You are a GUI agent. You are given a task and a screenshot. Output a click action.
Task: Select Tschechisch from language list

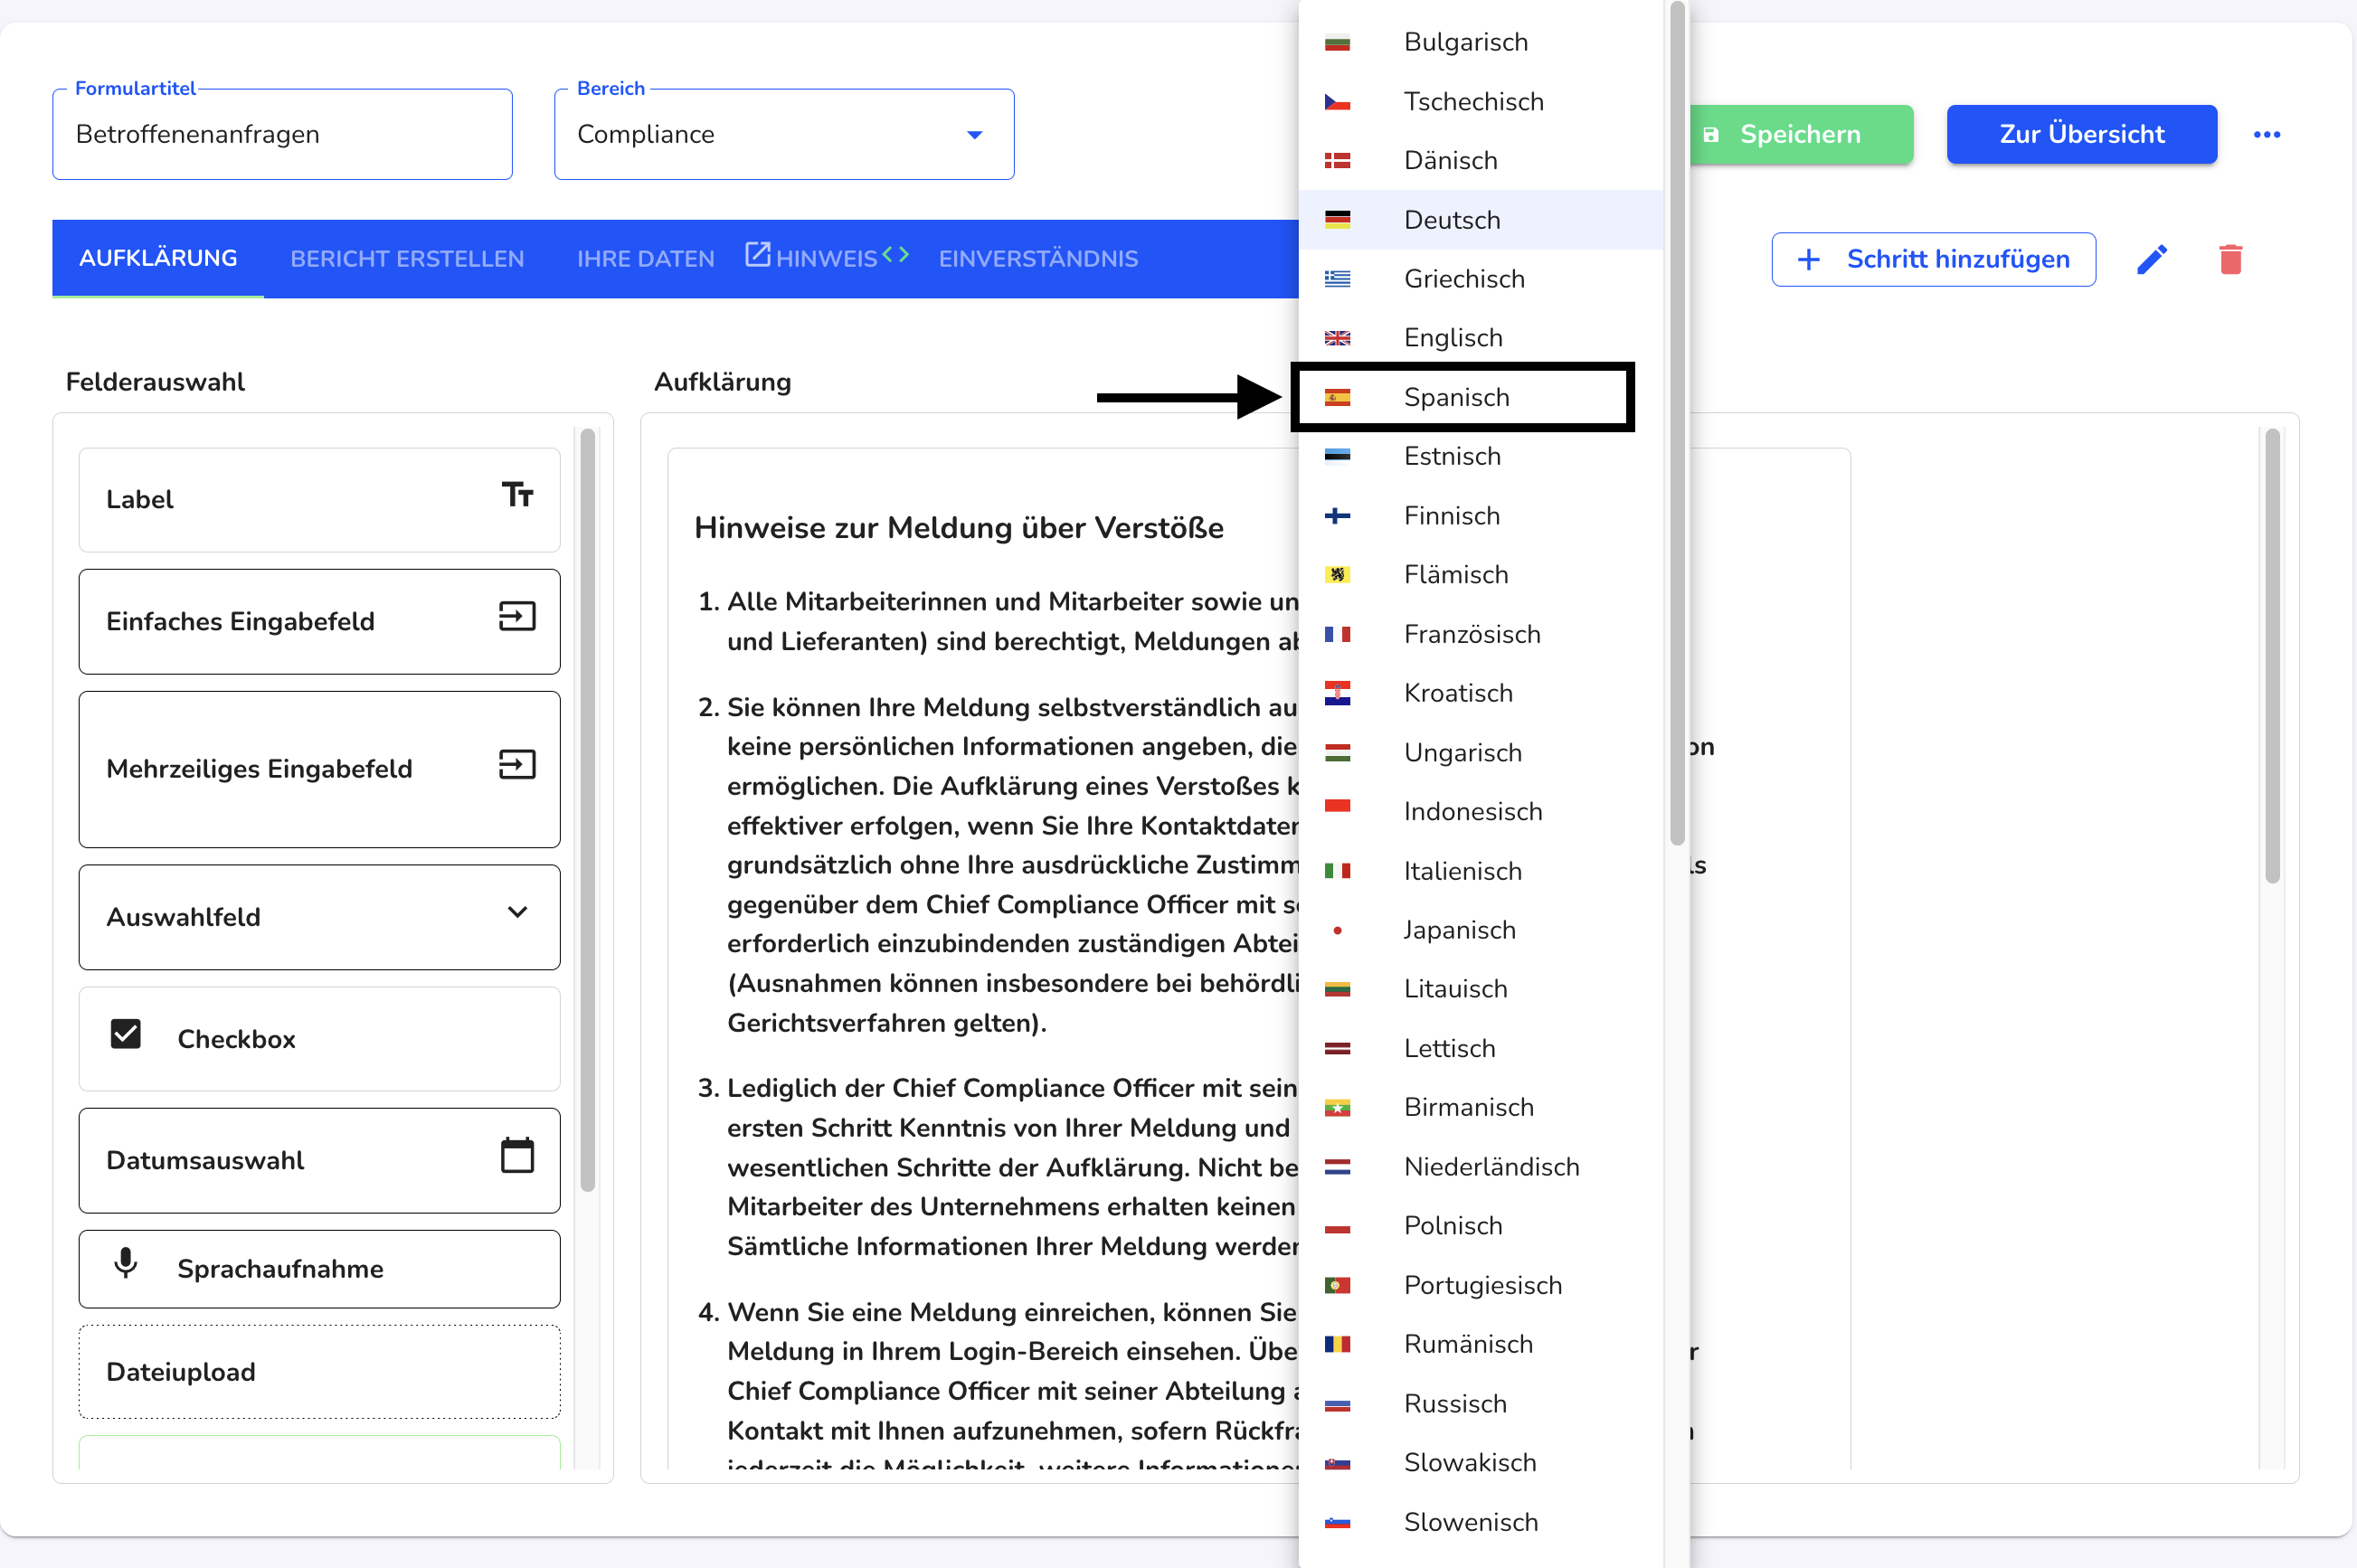[1480, 101]
